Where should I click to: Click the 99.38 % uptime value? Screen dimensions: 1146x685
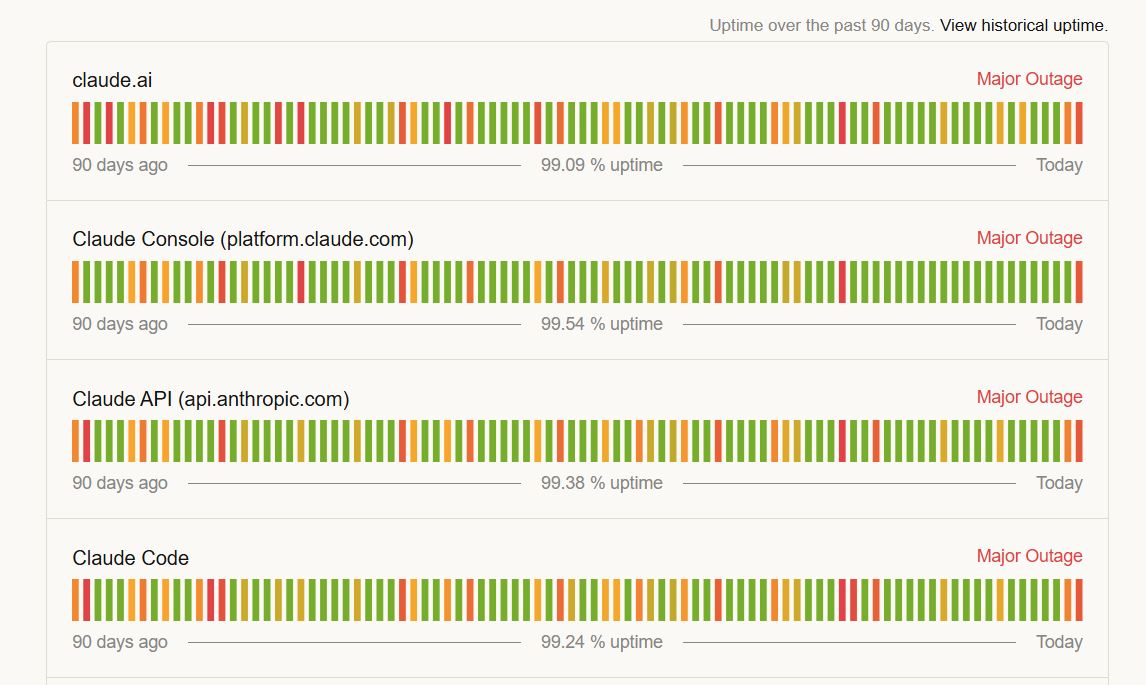[x=602, y=483]
